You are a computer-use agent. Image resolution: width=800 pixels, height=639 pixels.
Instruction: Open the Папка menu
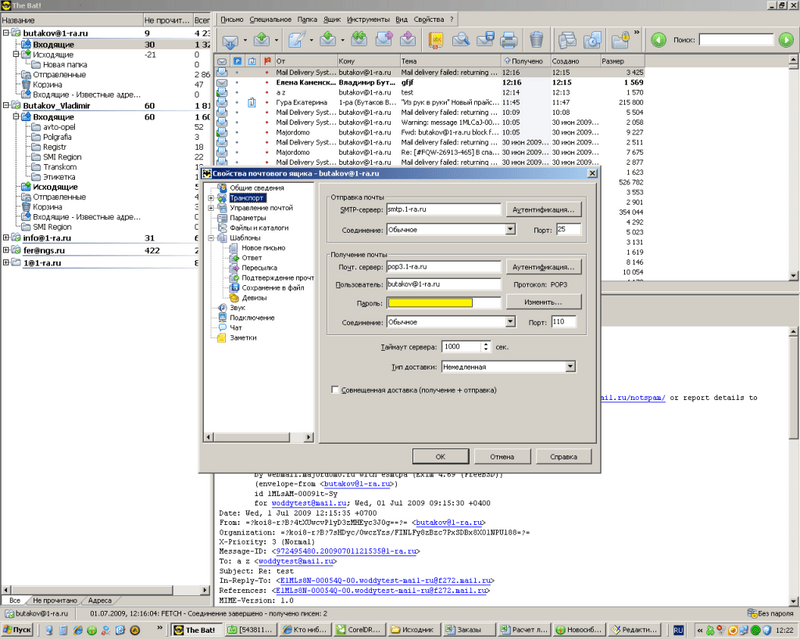coord(307,19)
